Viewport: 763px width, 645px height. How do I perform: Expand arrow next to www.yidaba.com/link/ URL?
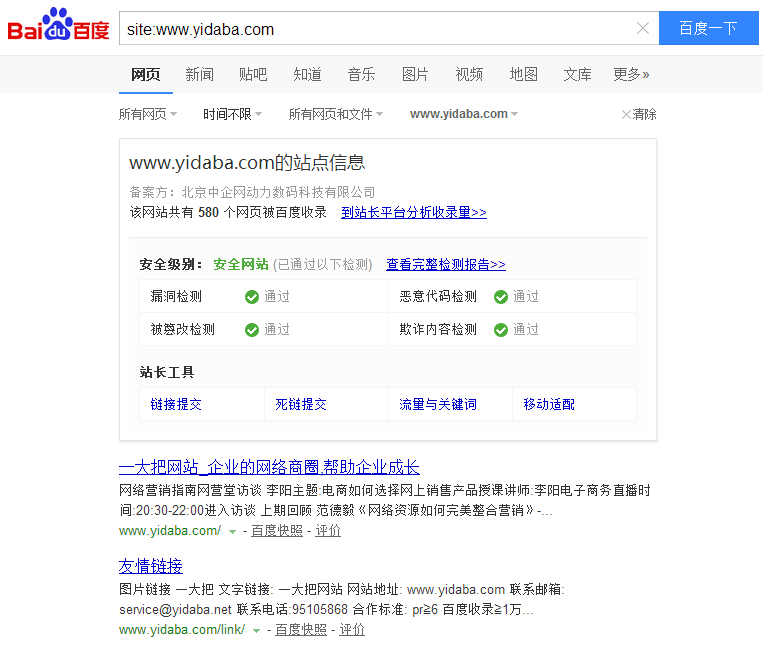click(x=256, y=630)
